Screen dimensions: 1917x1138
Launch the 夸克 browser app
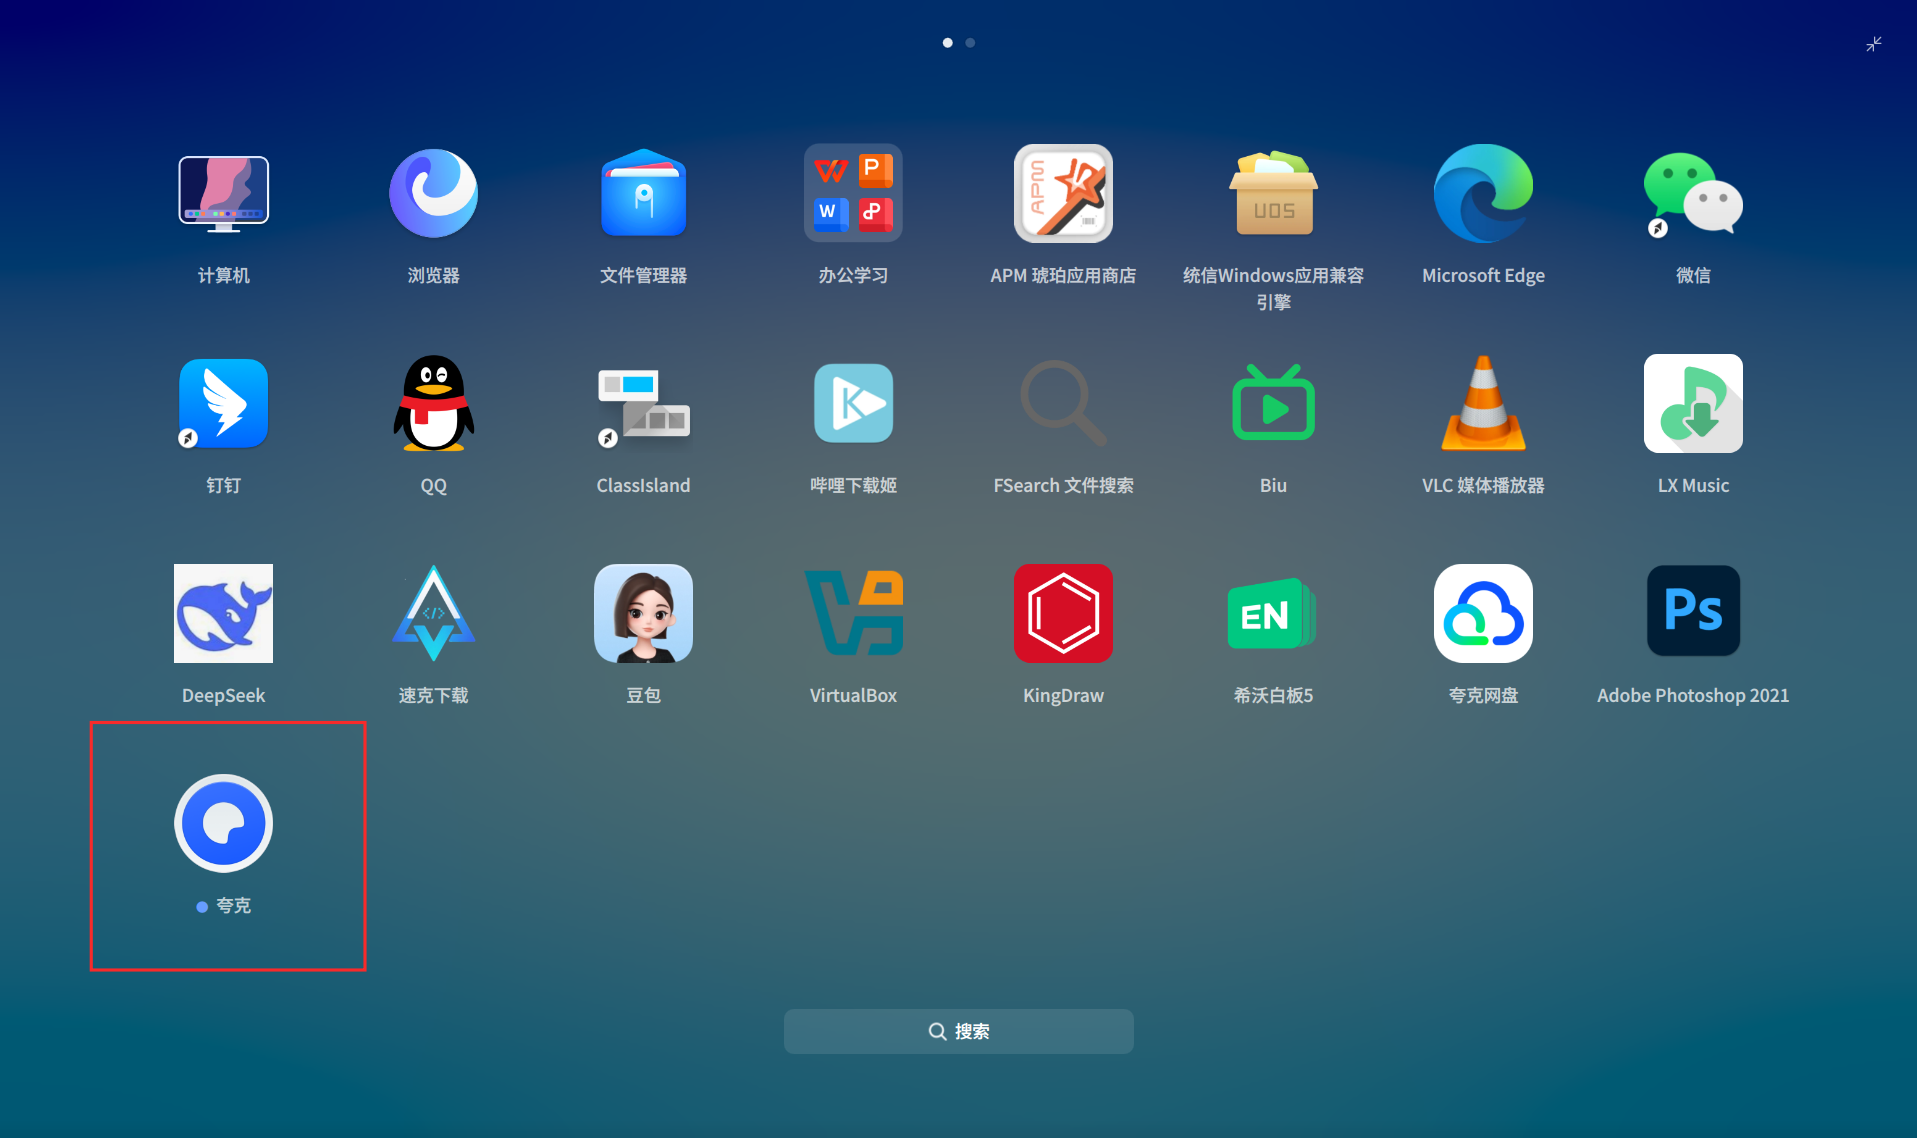pyautogui.click(x=223, y=824)
